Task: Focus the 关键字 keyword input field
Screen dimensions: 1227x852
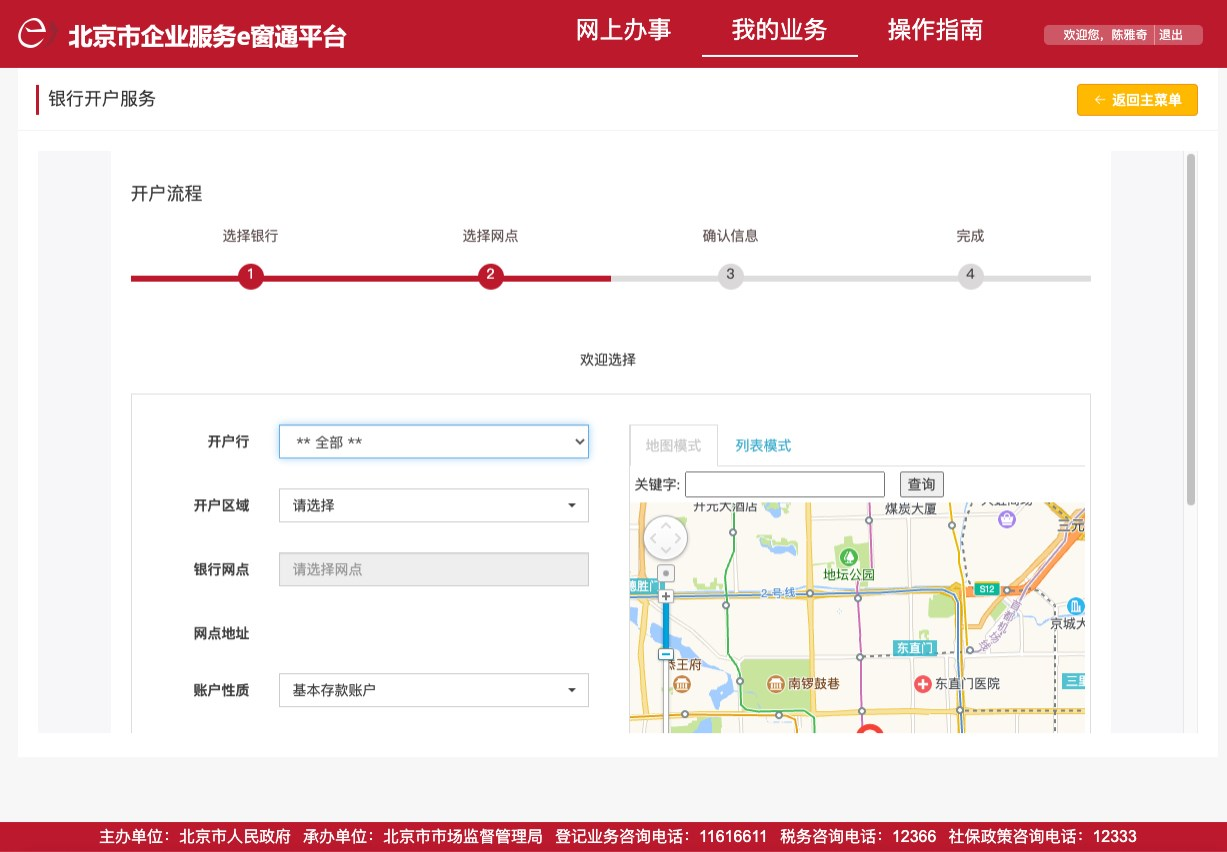Action: (785, 484)
